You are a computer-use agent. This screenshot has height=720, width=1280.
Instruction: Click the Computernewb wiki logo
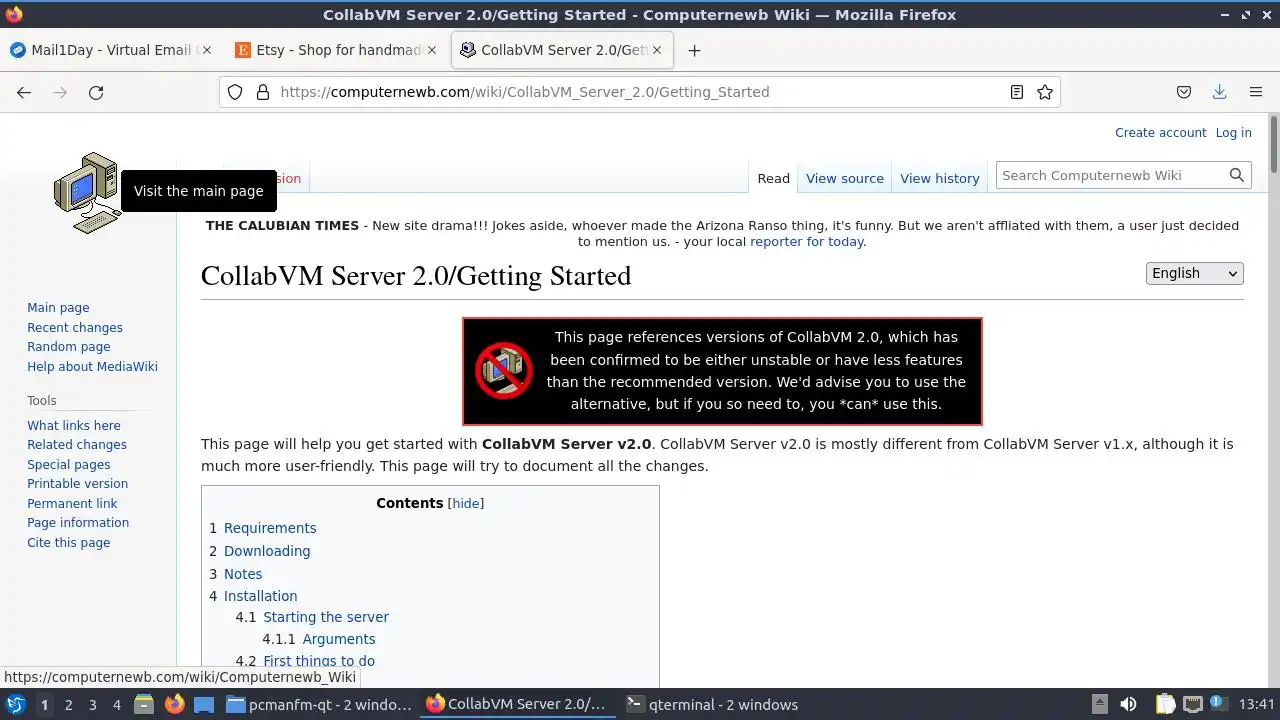87,193
